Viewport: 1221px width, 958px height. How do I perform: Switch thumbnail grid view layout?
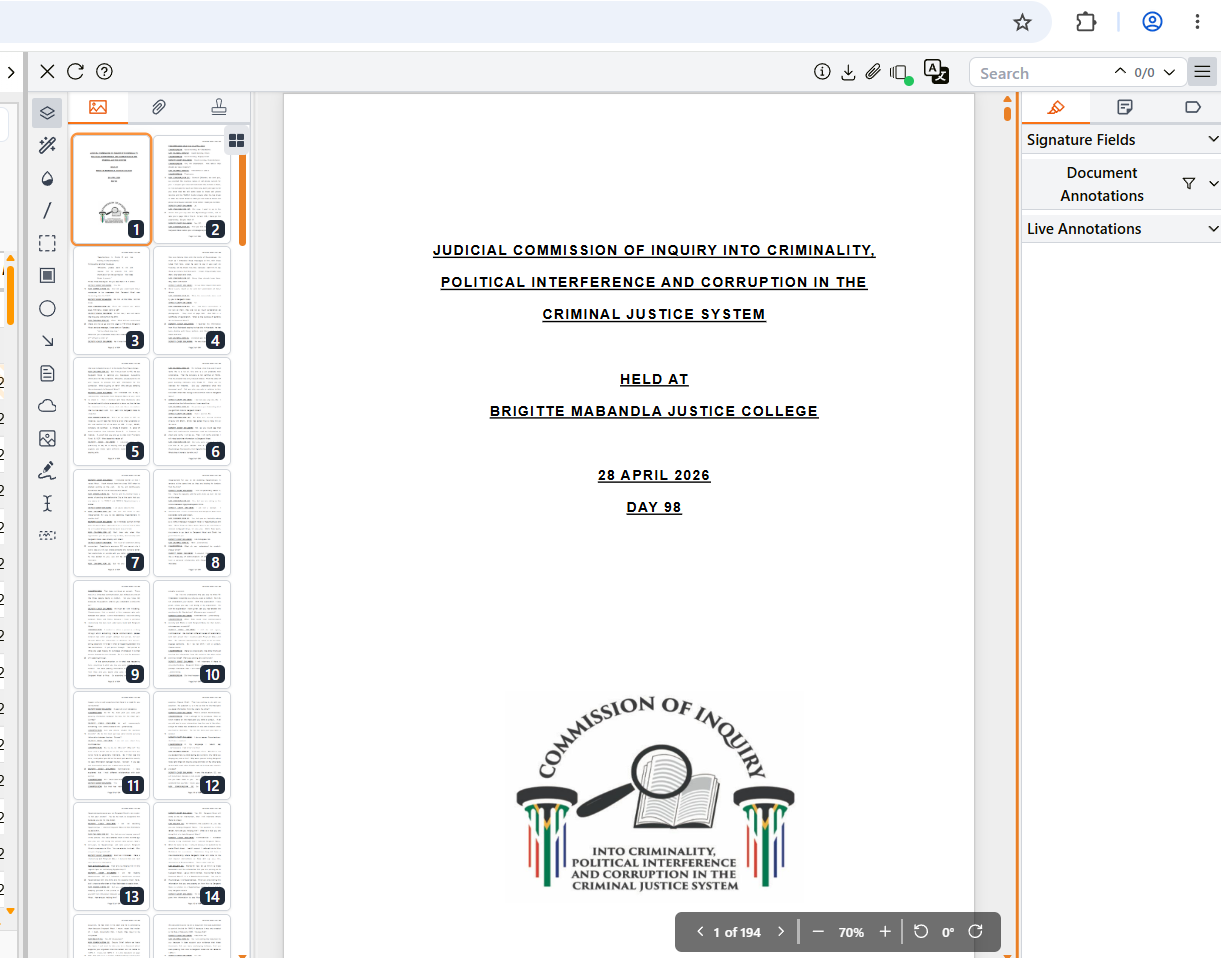coord(237,140)
